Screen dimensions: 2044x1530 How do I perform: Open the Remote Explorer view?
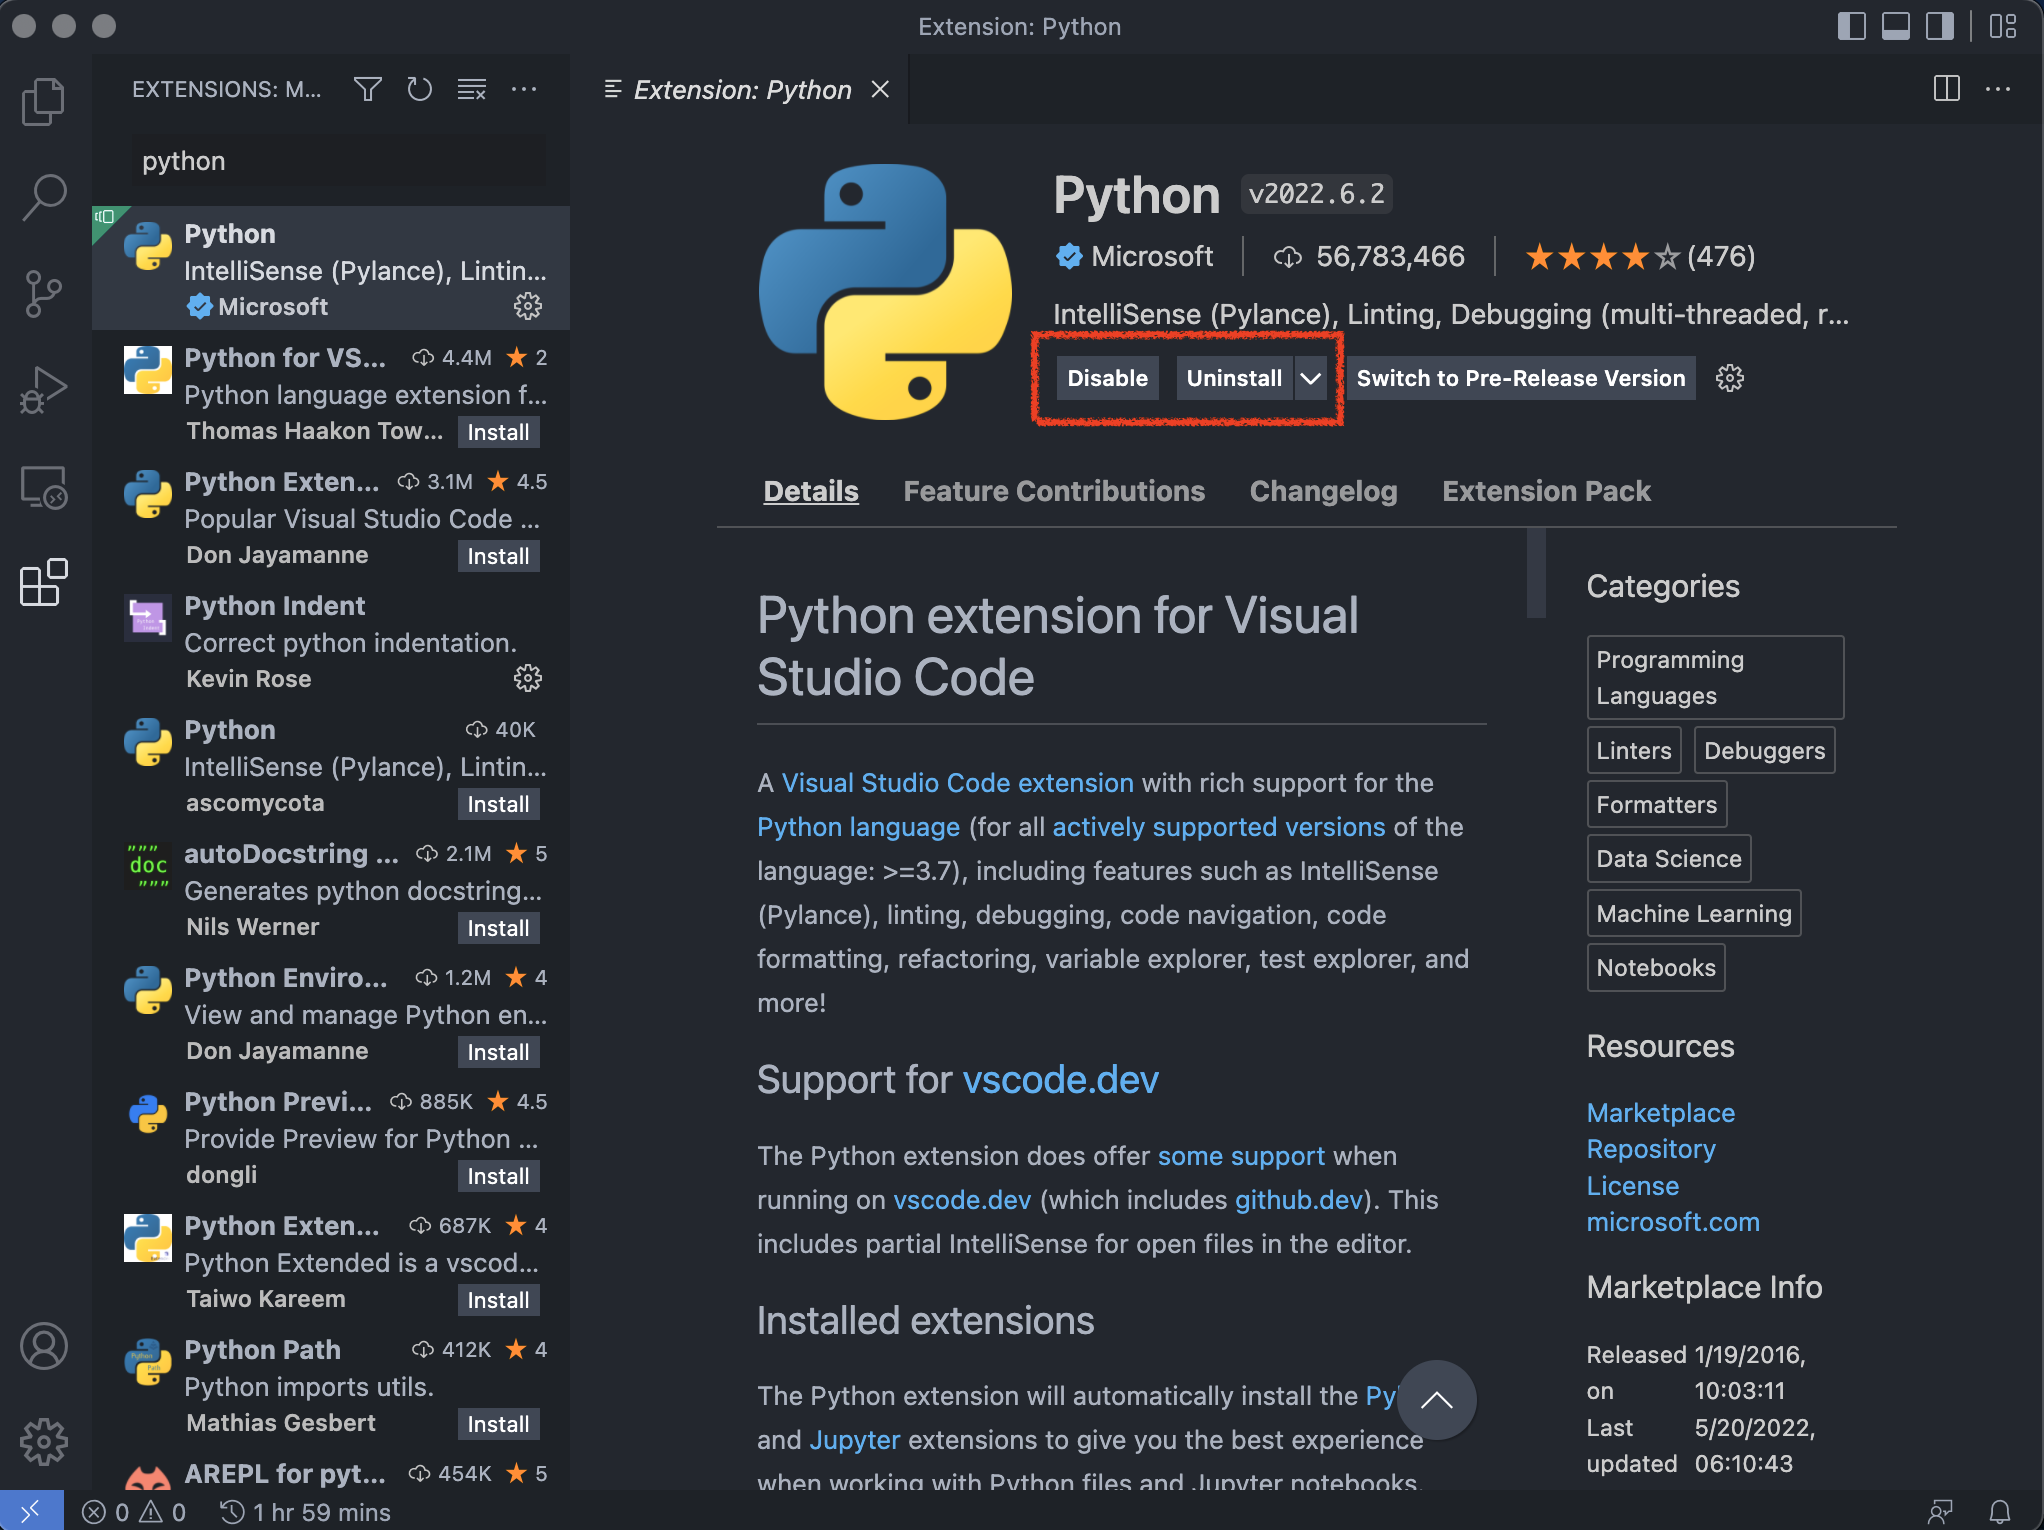coord(44,487)
